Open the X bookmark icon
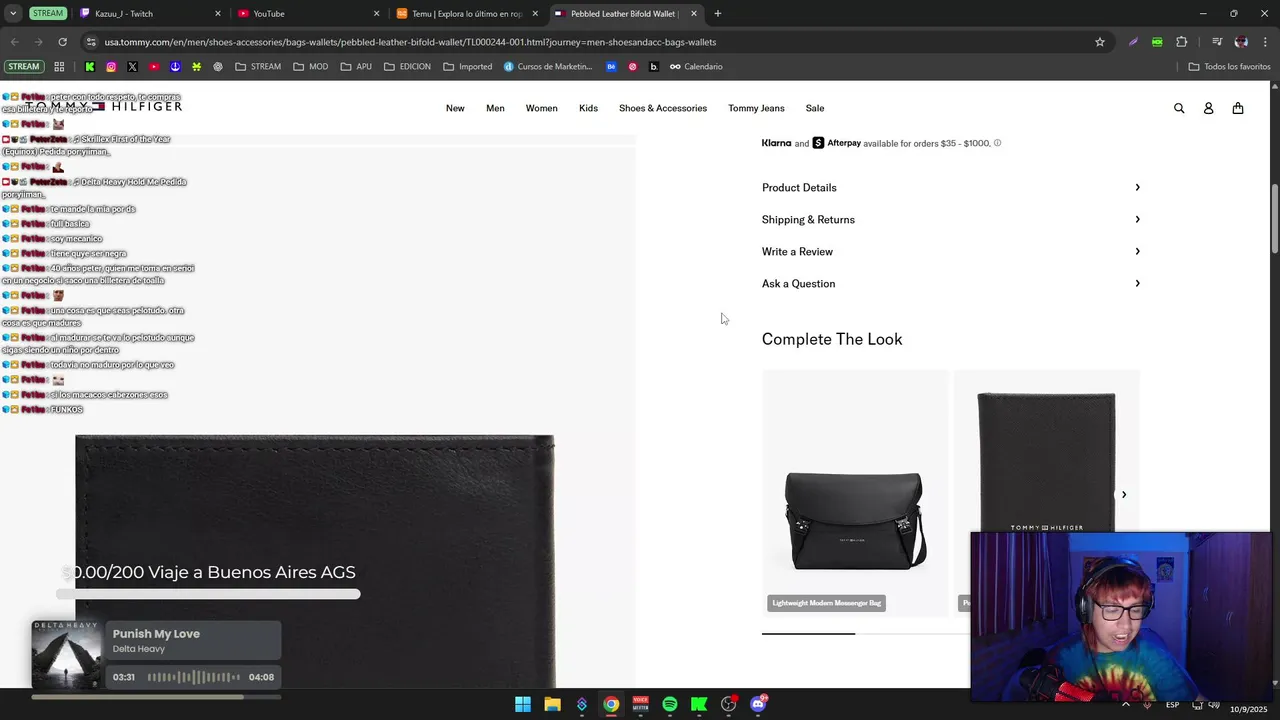The height and width of the screenshot is (720, 1280). [132, 67]
